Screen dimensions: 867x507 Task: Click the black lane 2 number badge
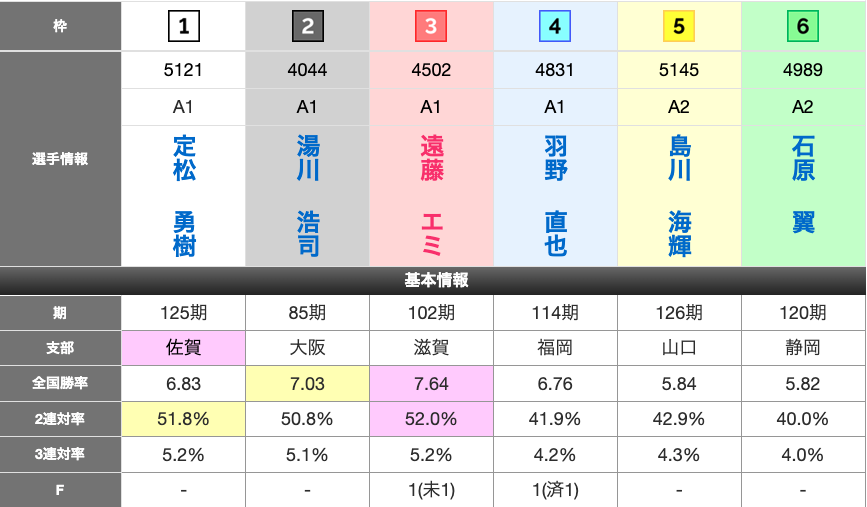click(307, 27)
